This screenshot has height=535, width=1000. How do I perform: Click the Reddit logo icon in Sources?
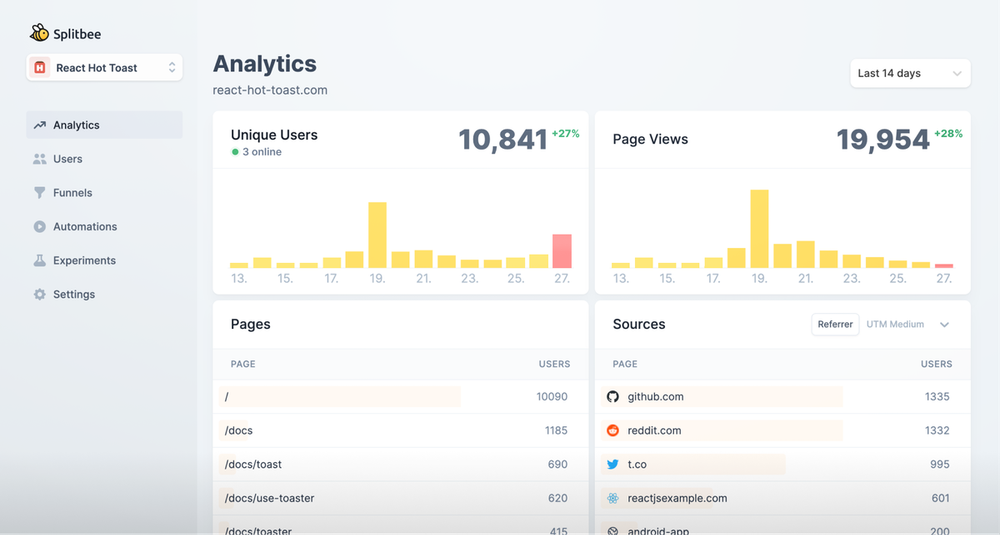coord(613,430)
